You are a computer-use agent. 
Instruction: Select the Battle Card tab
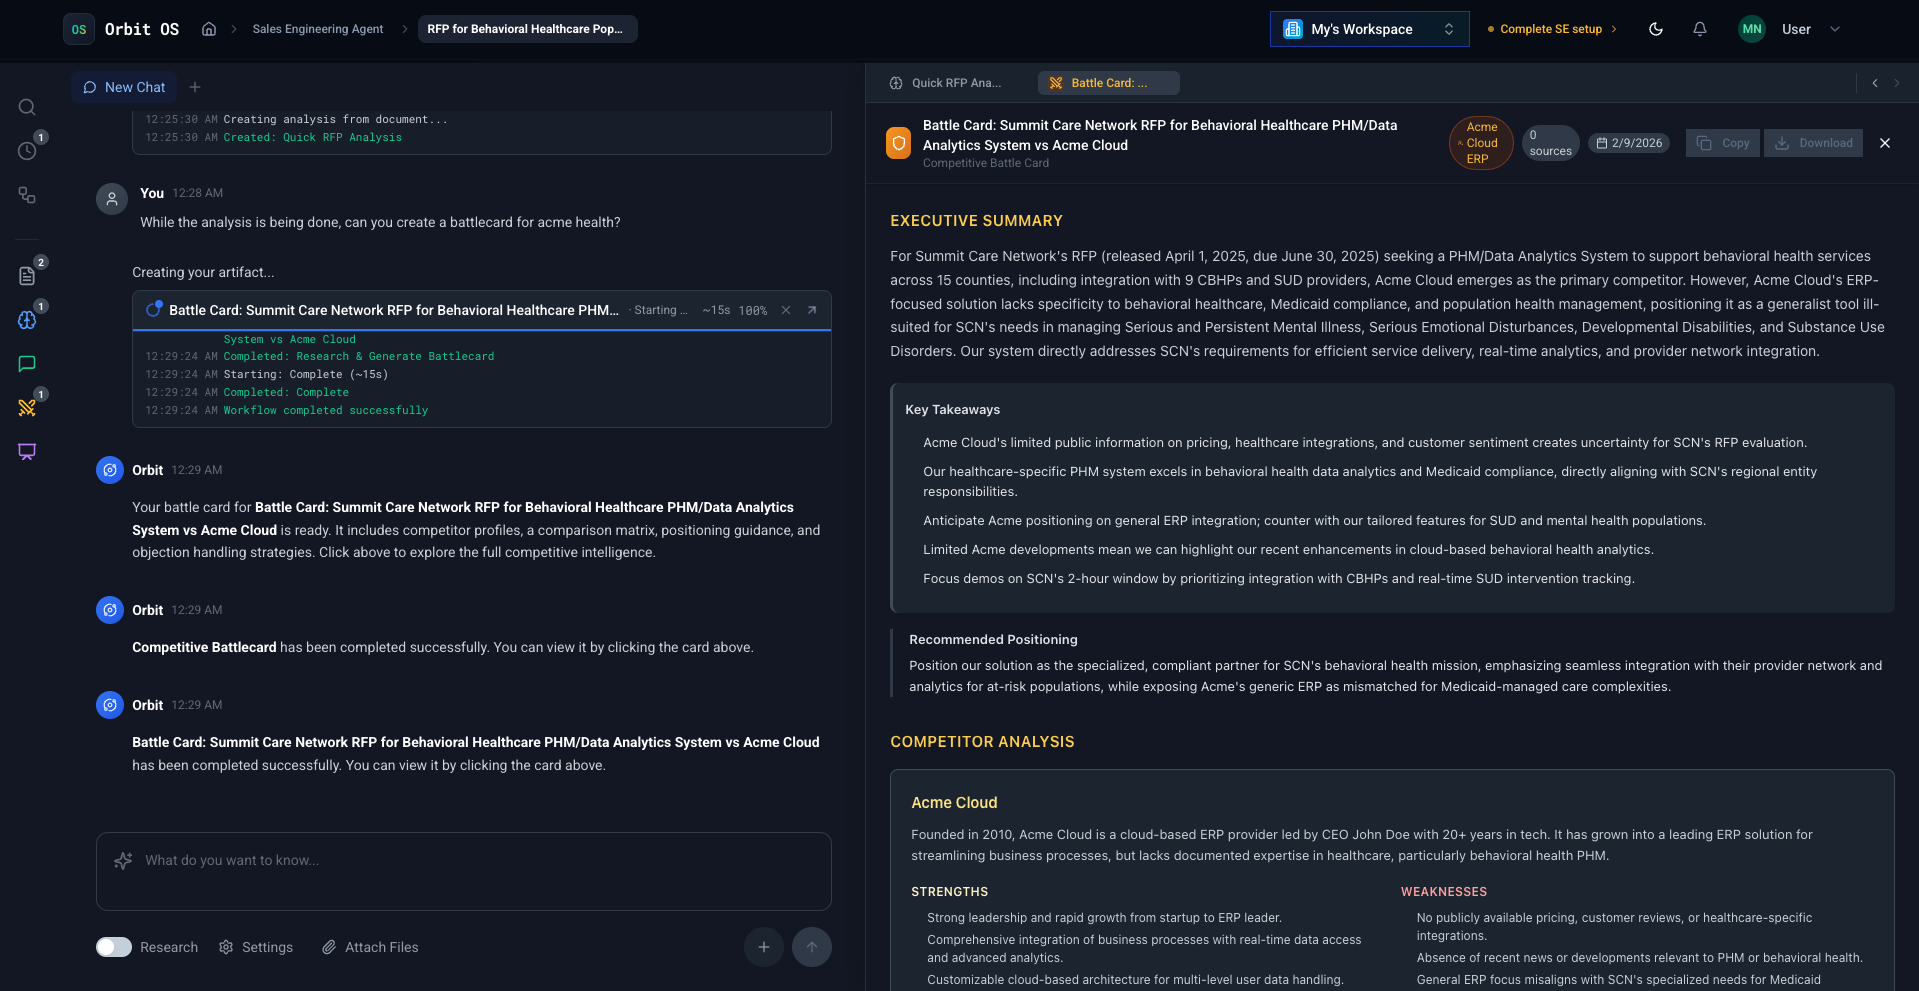(x=1107, y=83)
